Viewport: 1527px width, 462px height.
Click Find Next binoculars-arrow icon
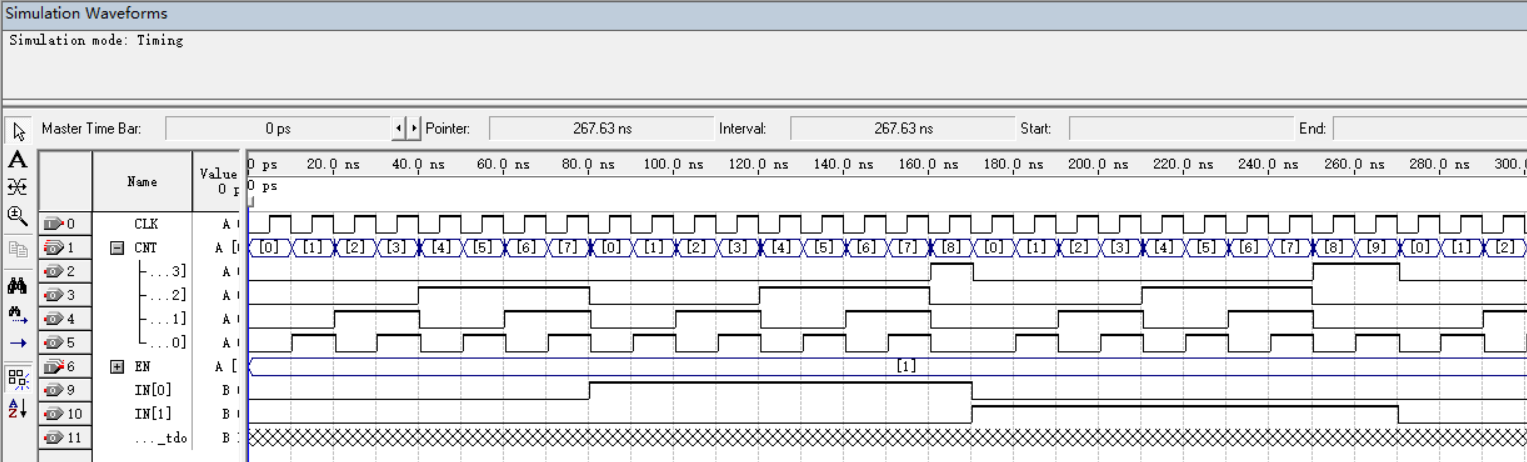(x=17, y=314)
